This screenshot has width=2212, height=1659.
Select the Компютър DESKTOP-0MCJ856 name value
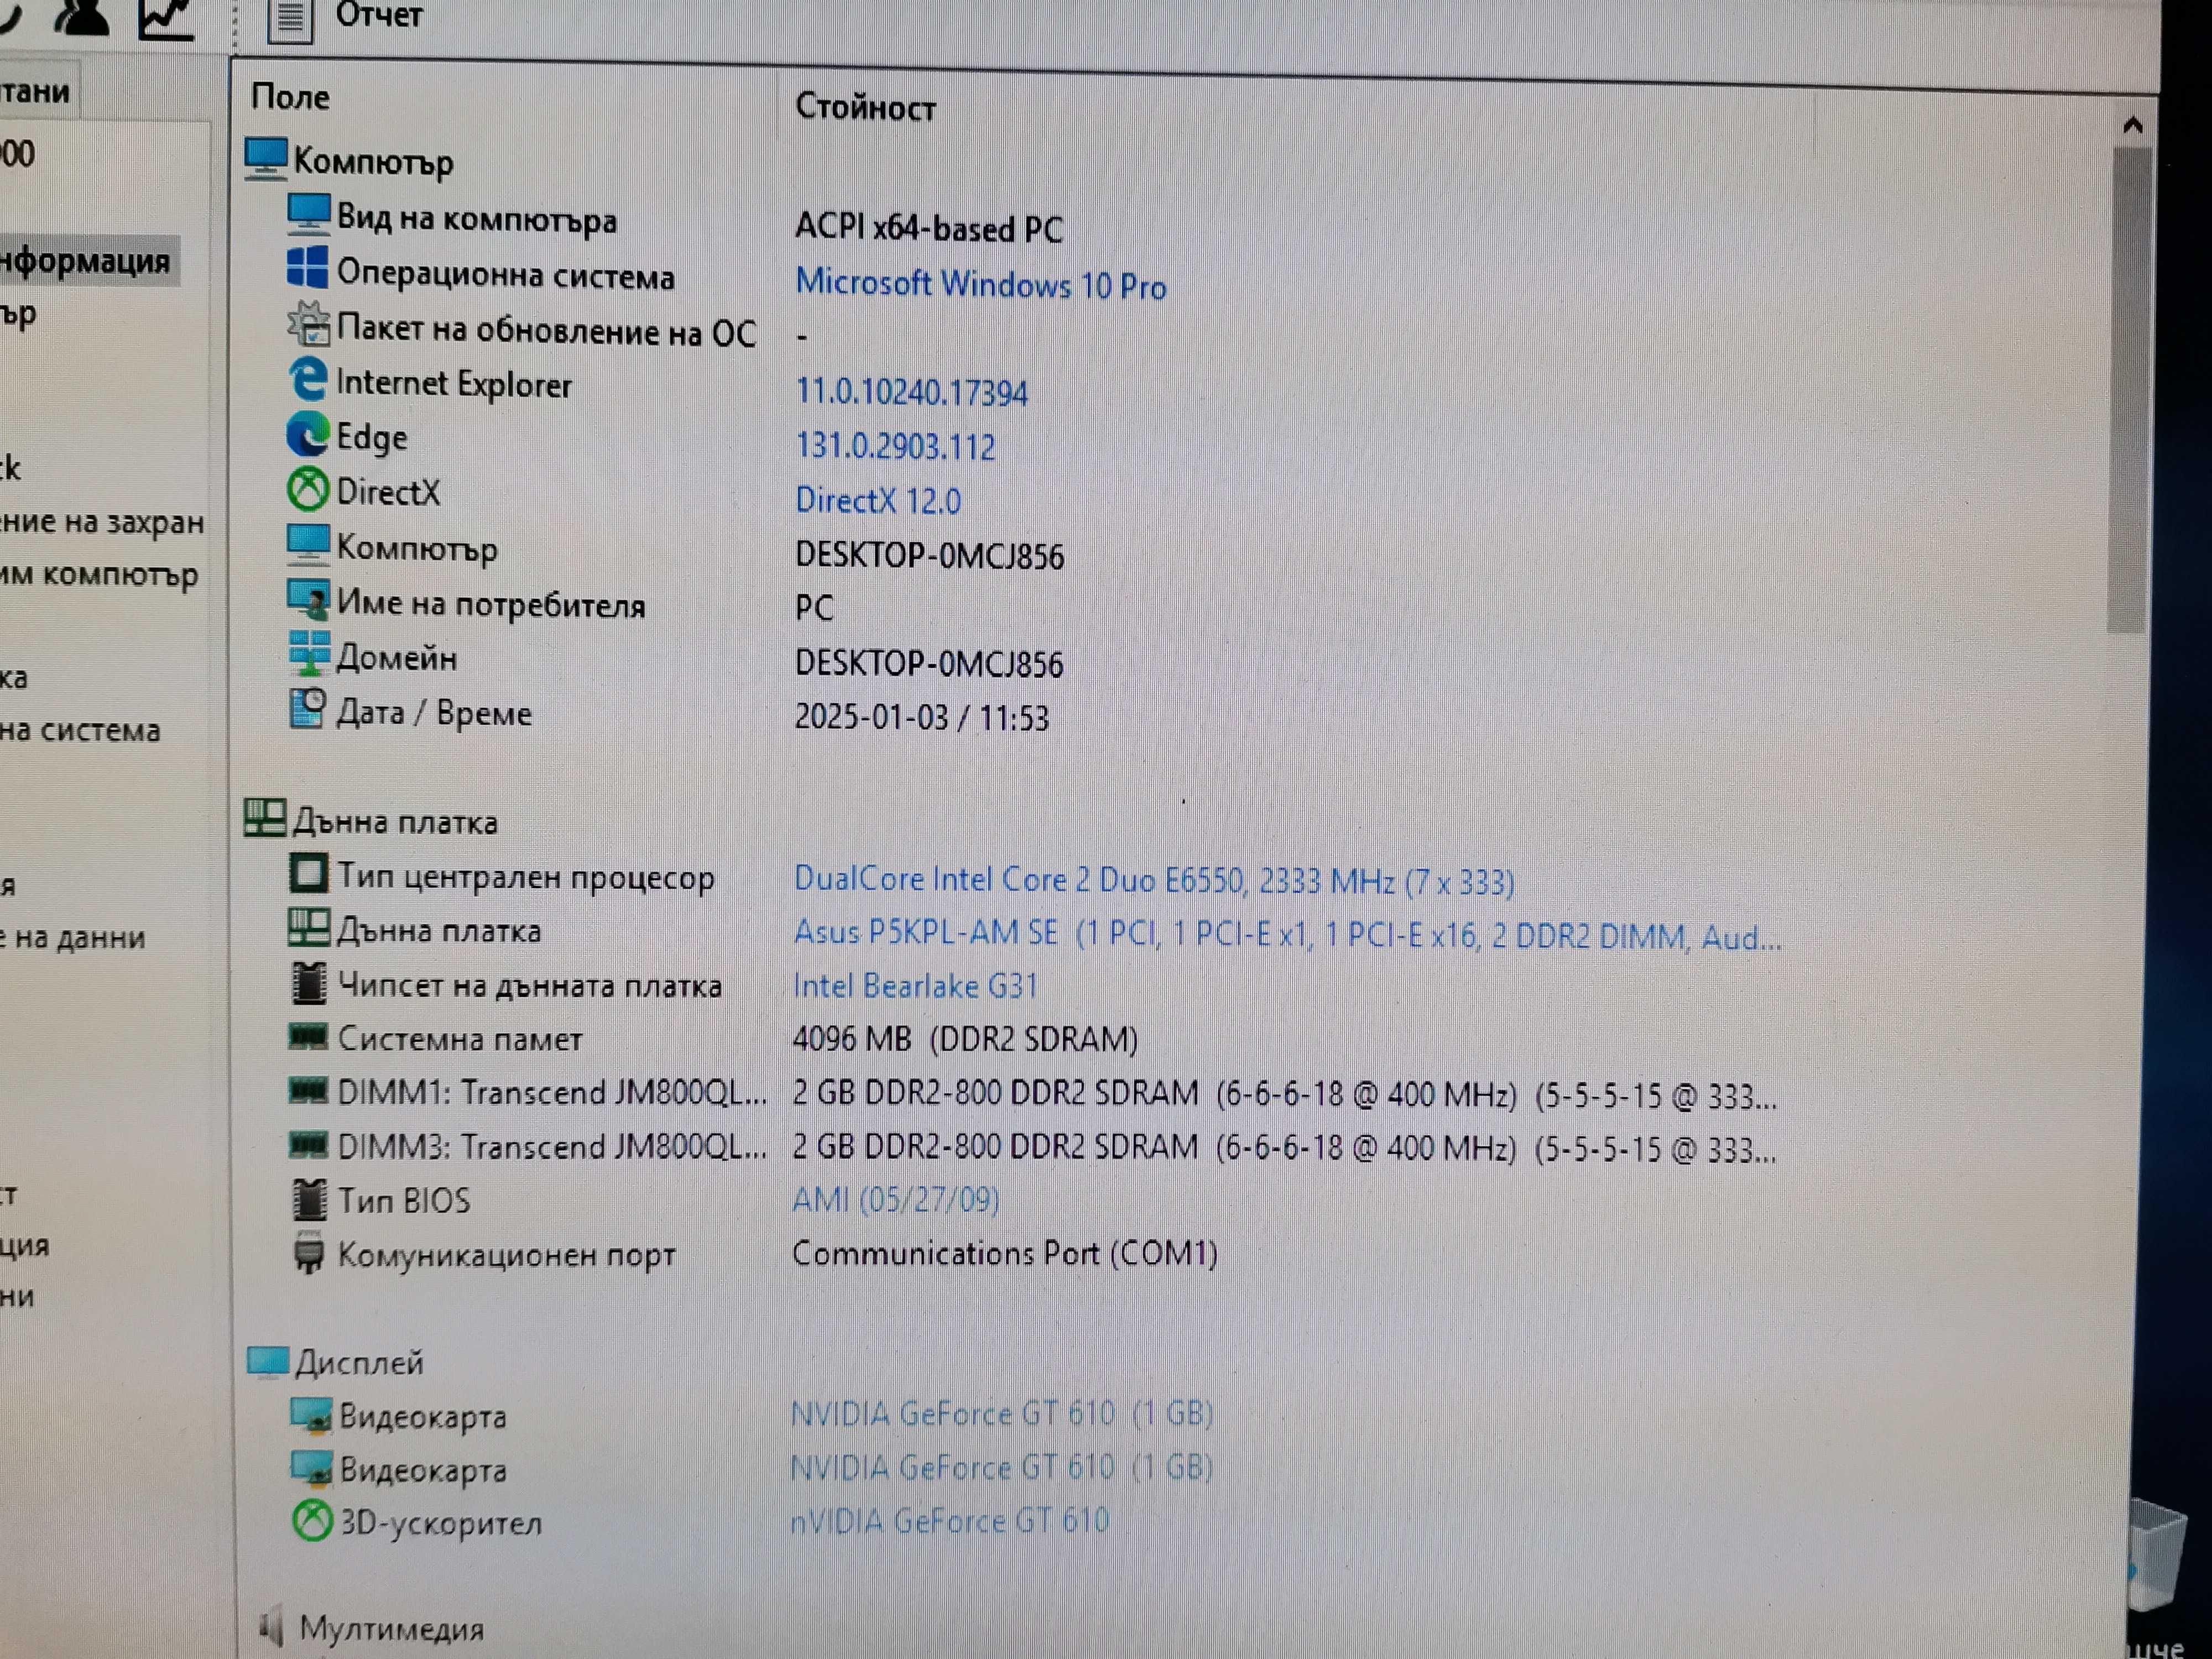929,555
